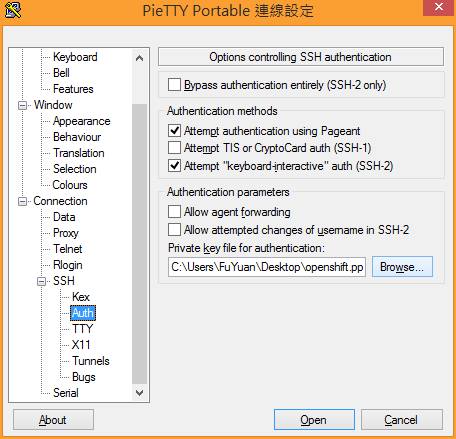Select the Colours category
Viewport: 456px width, 439px height.
pos(70,185)
